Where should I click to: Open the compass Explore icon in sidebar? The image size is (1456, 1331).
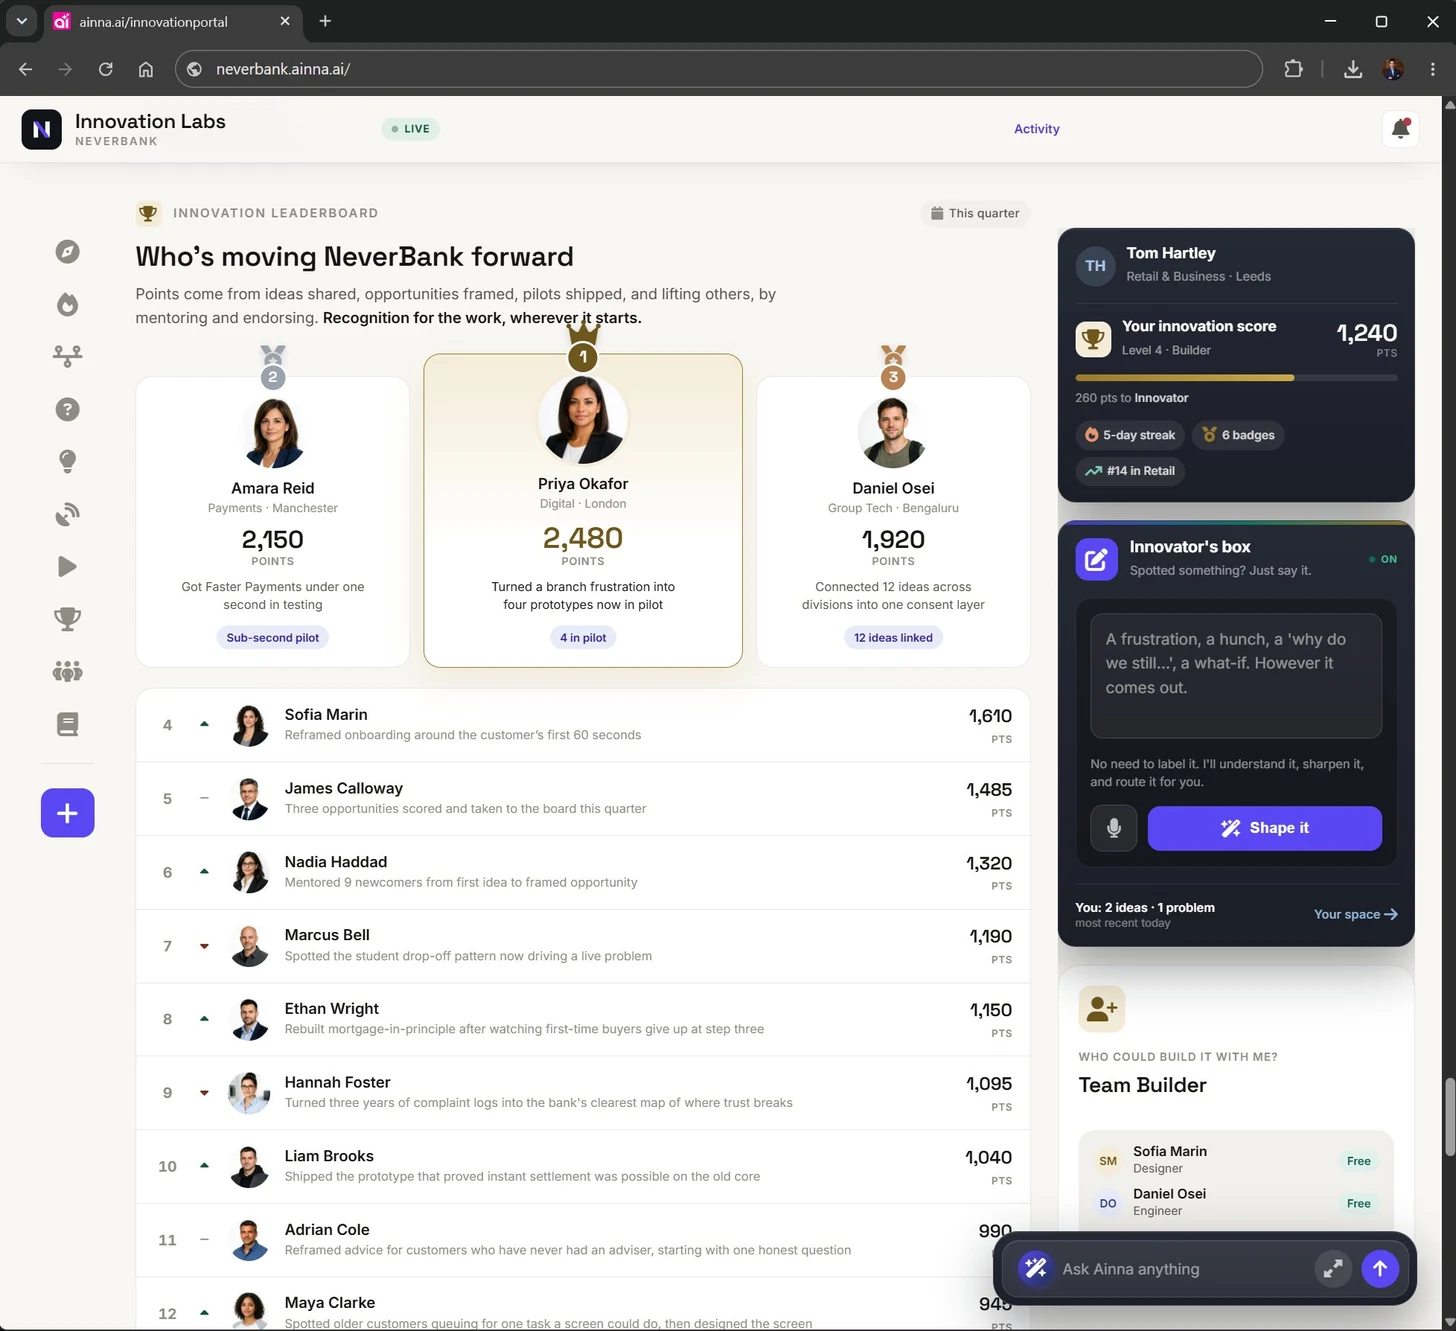point(67,252)
